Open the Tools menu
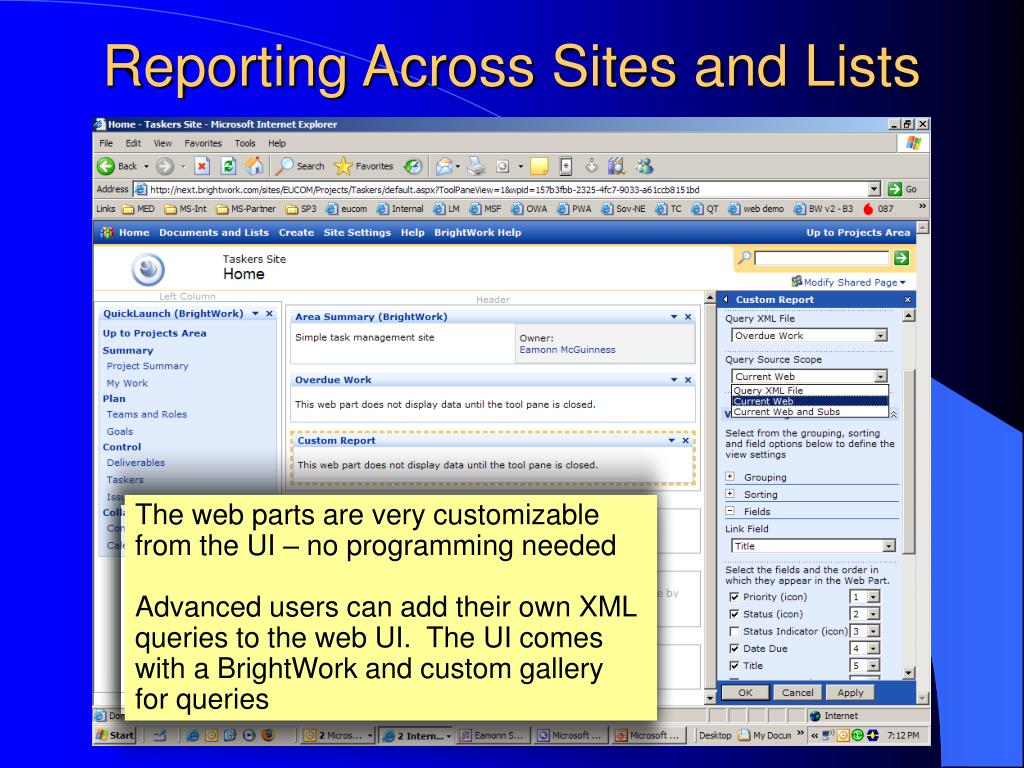The height and width of the screenshot is (768, 1024). 245,143
